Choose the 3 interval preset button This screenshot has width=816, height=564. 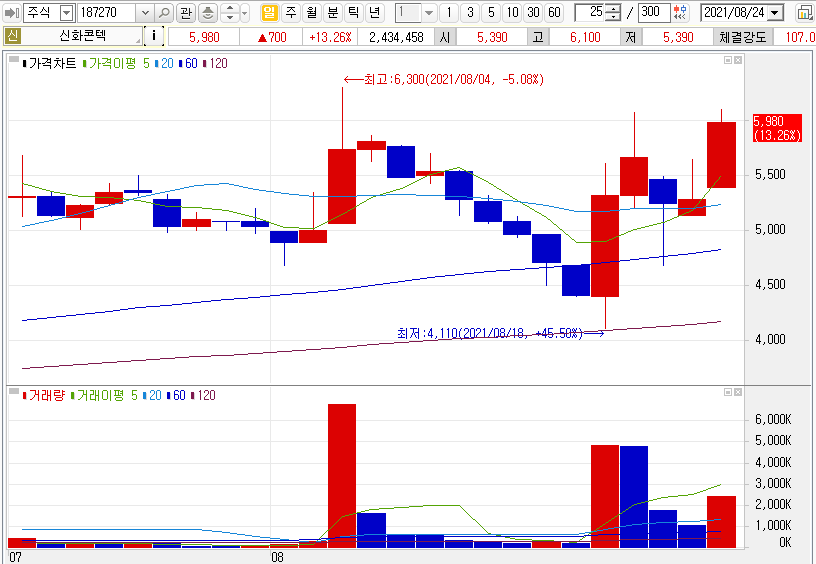tap(470, 12)
